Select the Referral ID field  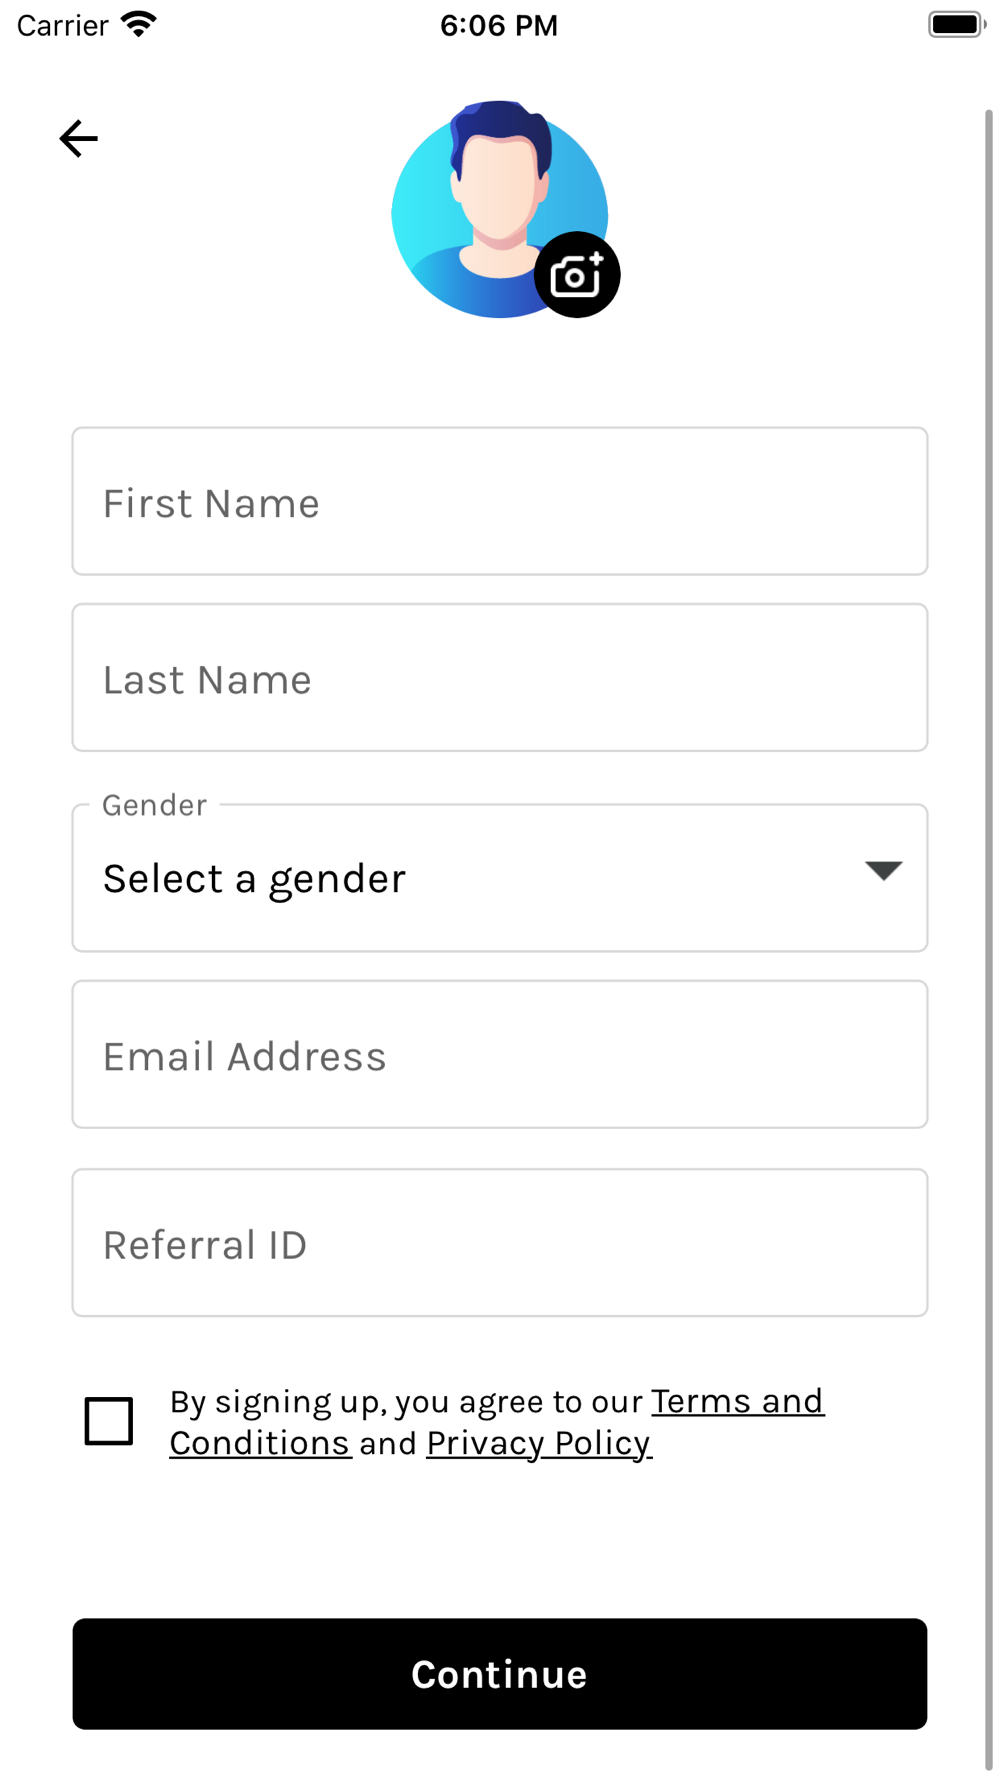pos(500,1243)
